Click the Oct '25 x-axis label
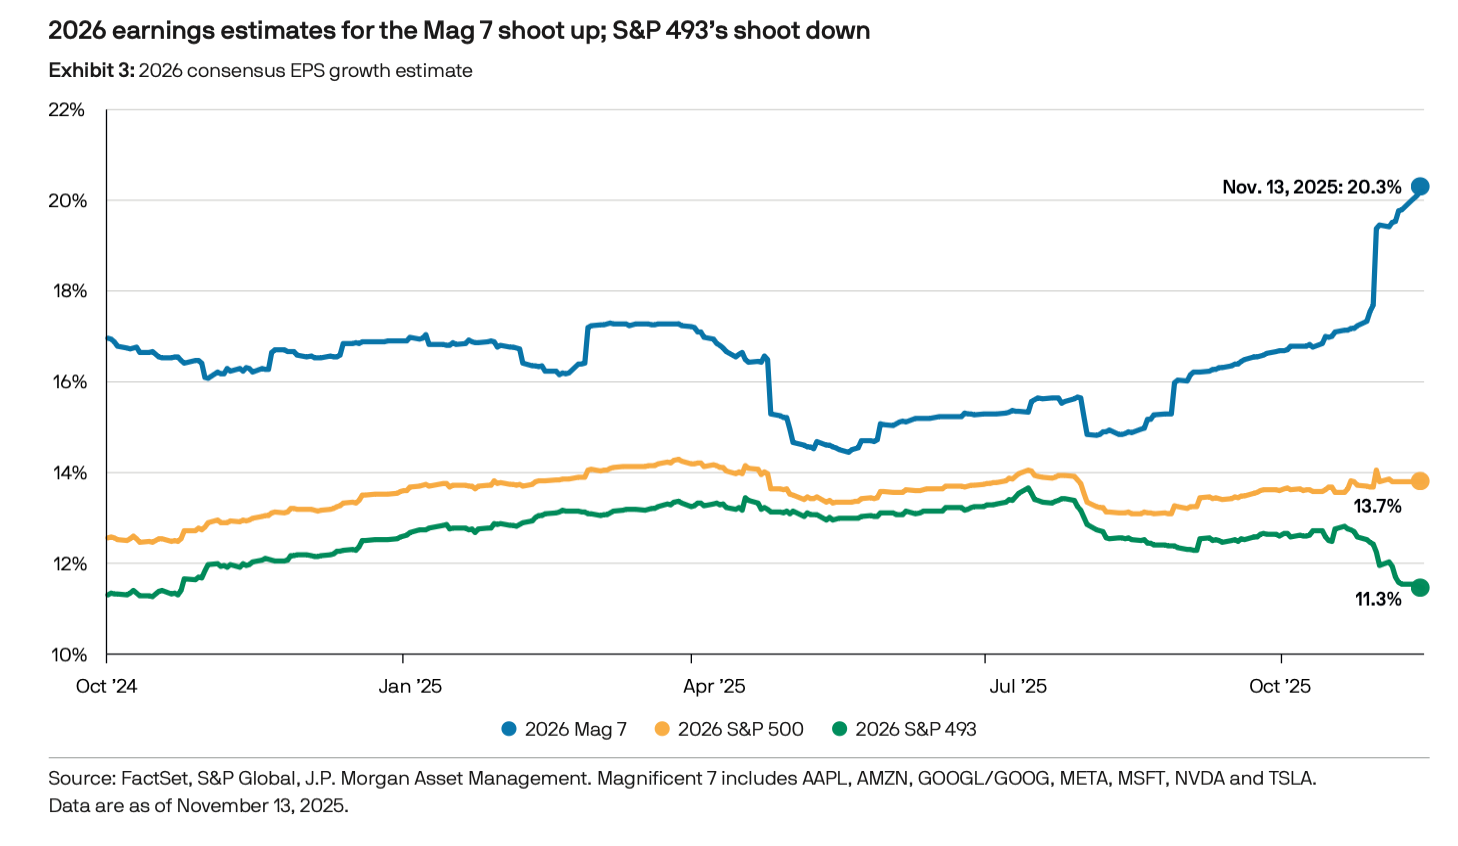The image size is (1458, 846). click(x=1280, y=686)
